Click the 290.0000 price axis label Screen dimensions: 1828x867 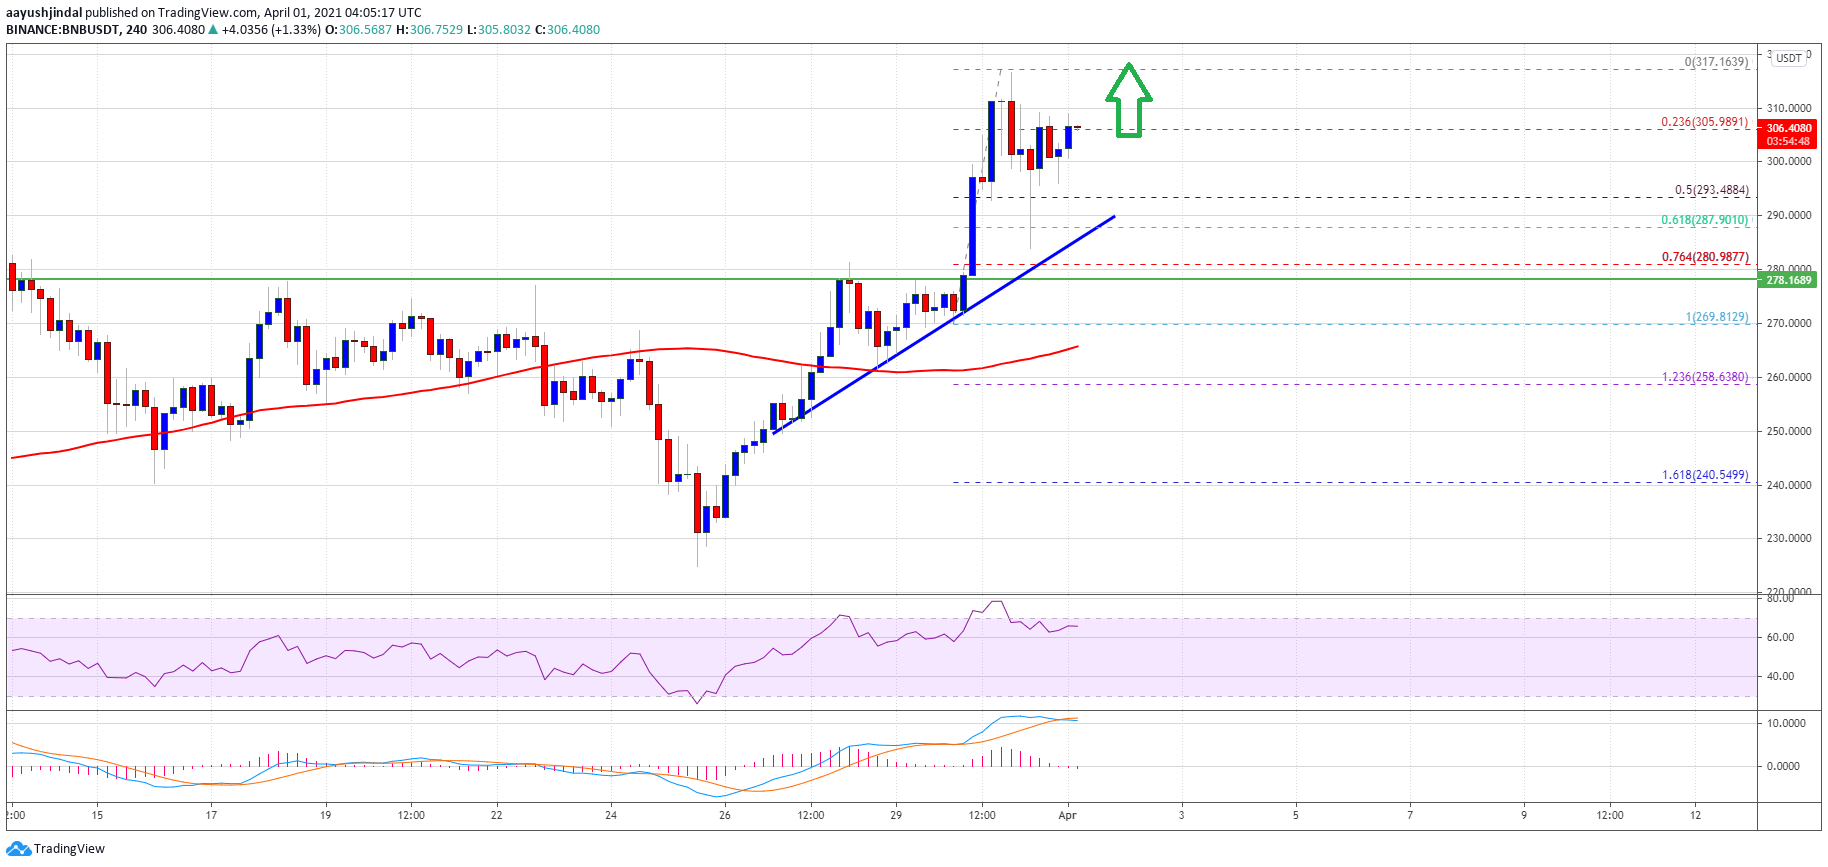point(1789,215)
